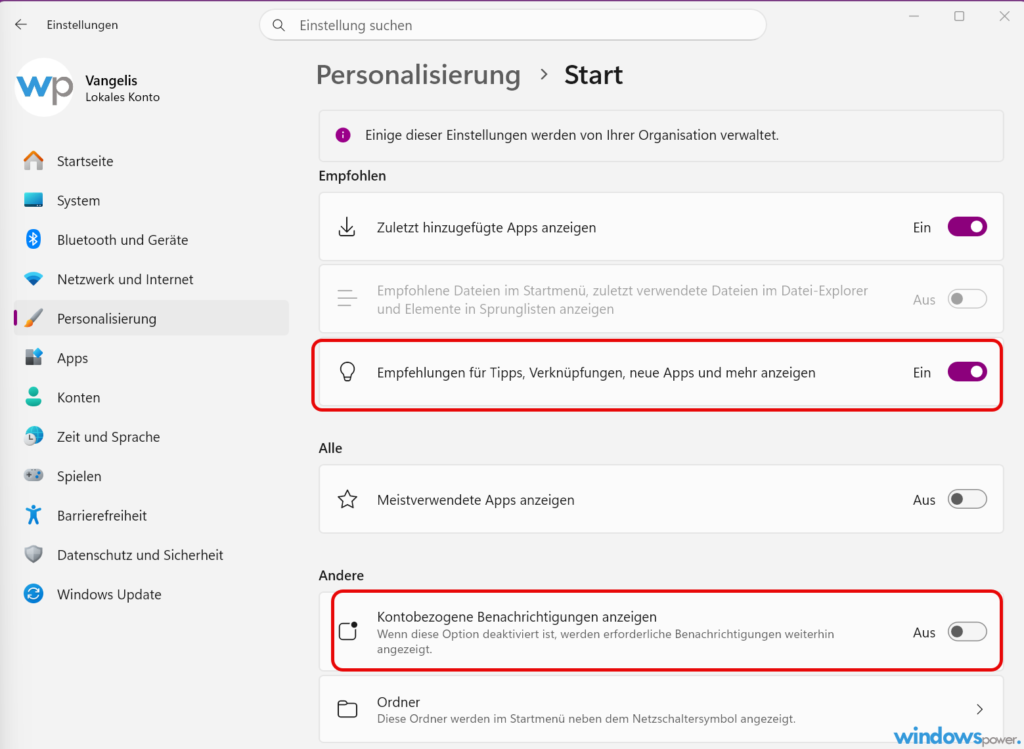Open Netzwerk und Internet category

(x=151, y=279)
